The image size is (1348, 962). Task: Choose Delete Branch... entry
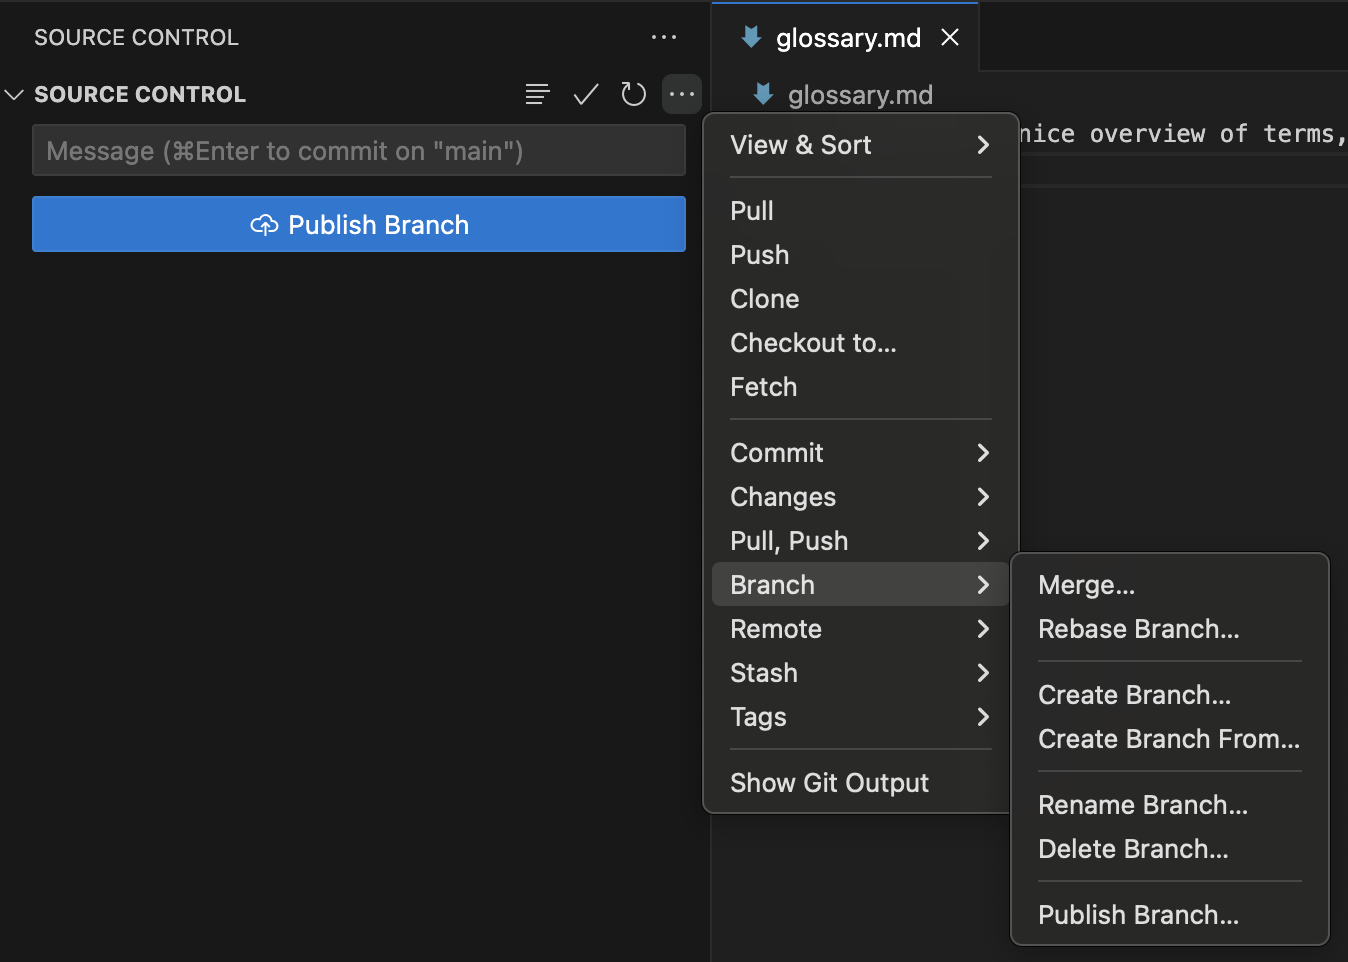[1170, 849]
